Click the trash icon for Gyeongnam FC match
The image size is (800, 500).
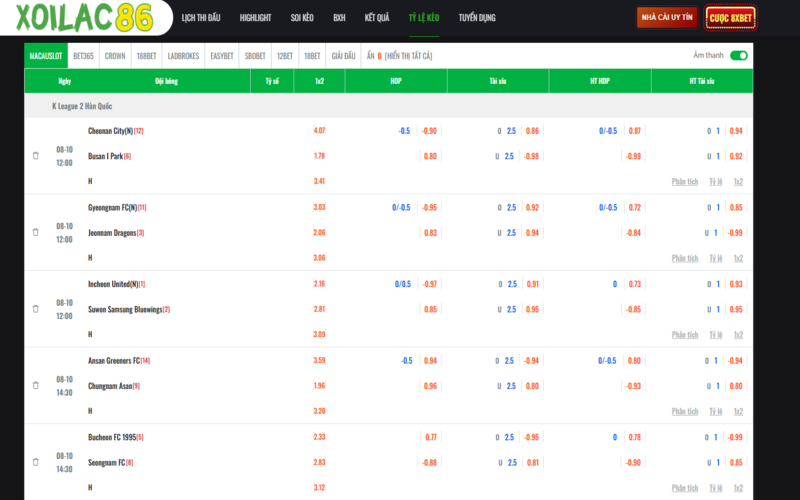36,232
